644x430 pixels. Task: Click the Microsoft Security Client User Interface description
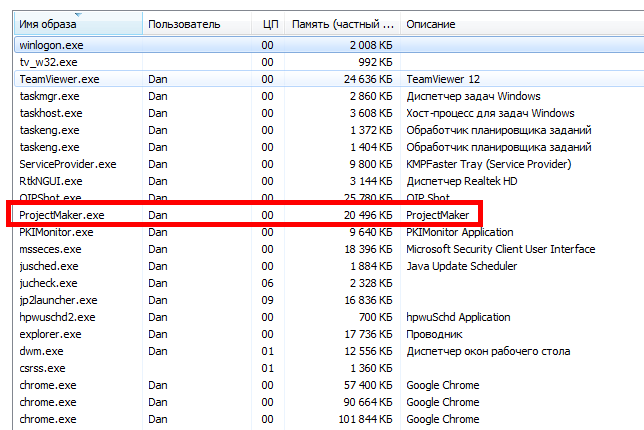coord(501,249)
